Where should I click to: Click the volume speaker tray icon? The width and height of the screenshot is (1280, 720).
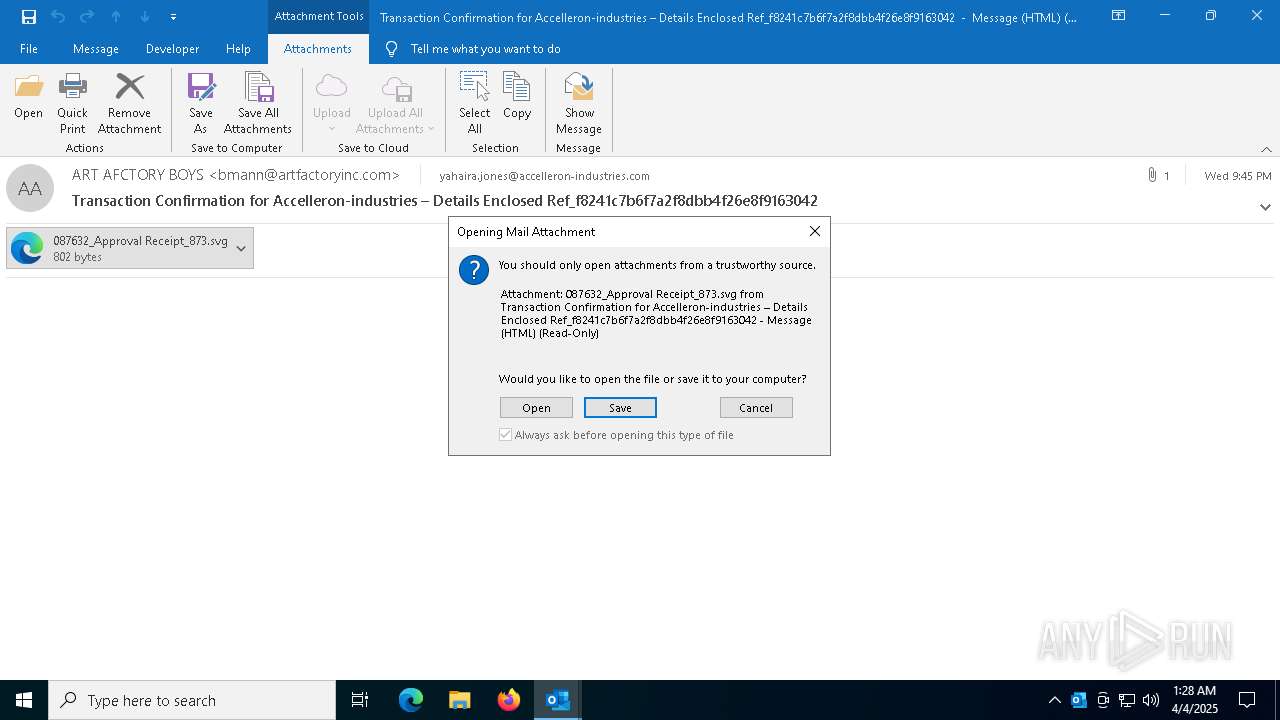1151,700
